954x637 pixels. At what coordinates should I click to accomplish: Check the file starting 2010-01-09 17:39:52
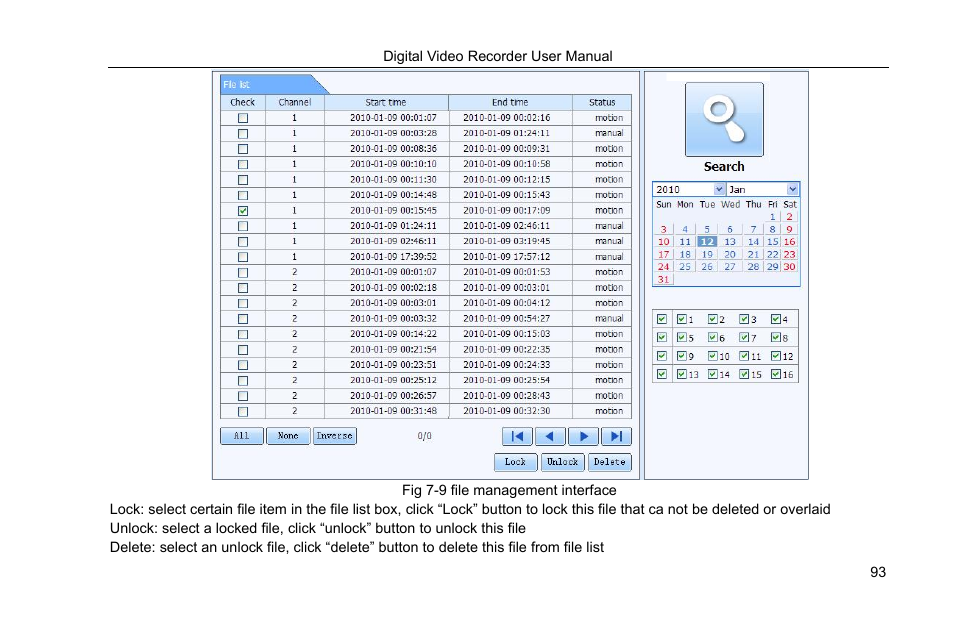[x=243, y=257]
